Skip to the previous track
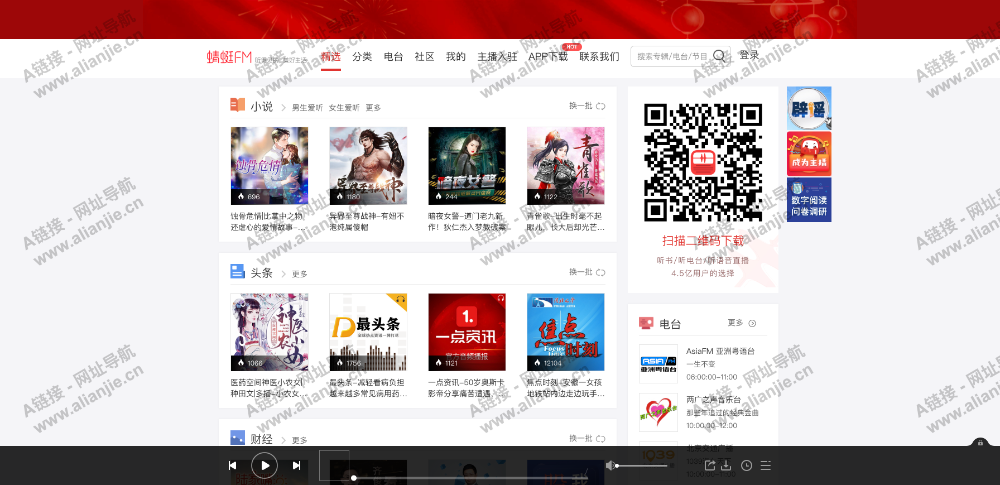This screenshot has height=485, width=1000. pyautogui.click(x=233, y=465)
